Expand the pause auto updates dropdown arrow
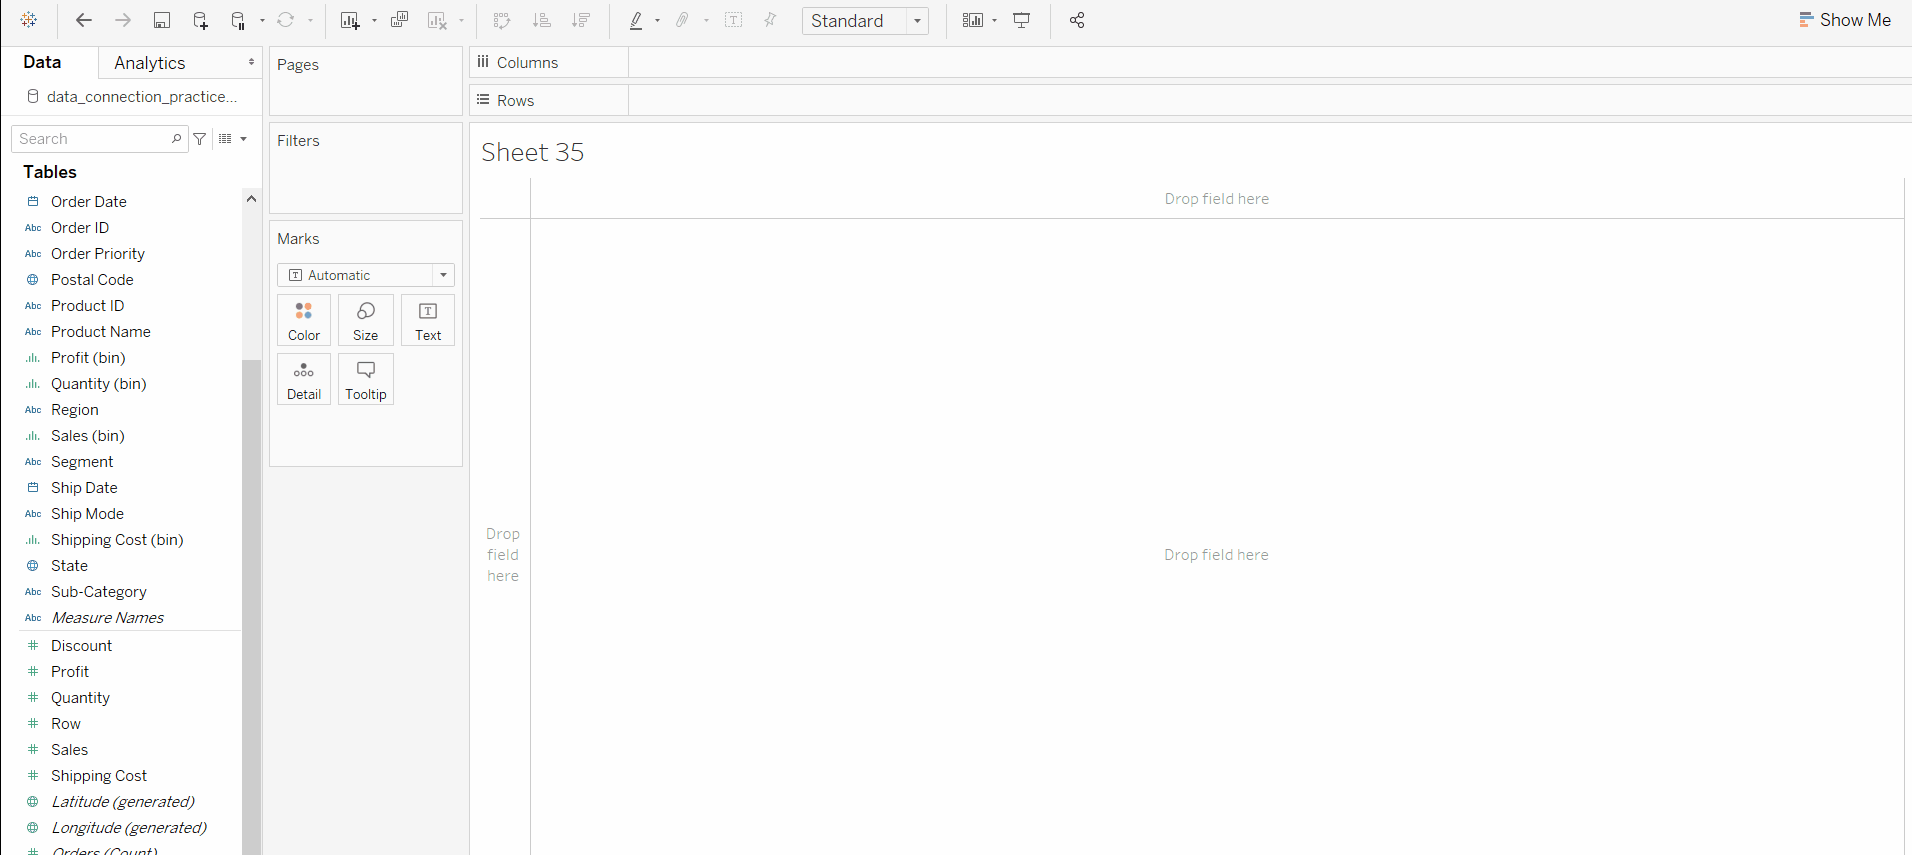Viewport: 1912px width, 855px height. (262, 21)
